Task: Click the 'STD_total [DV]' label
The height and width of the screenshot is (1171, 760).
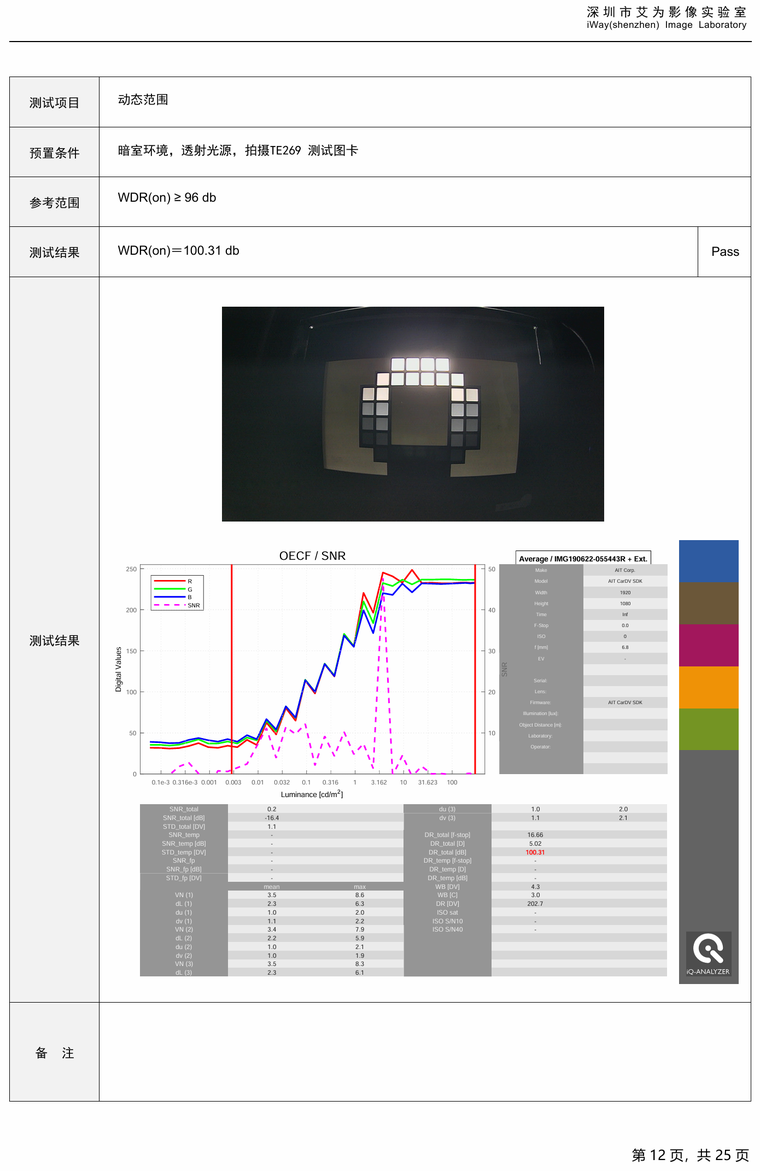Action: point(184,827)
